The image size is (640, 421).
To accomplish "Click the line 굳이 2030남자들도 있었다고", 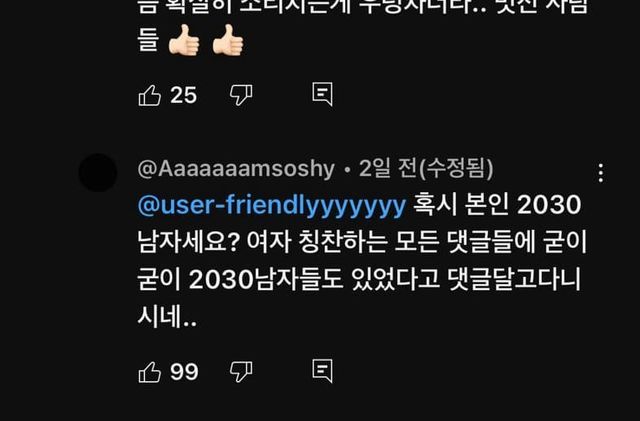I will (359, 279).
